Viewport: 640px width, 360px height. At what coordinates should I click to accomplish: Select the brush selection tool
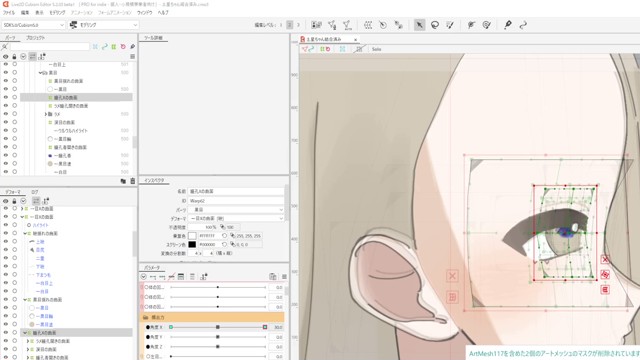click(x=450, y=25)
